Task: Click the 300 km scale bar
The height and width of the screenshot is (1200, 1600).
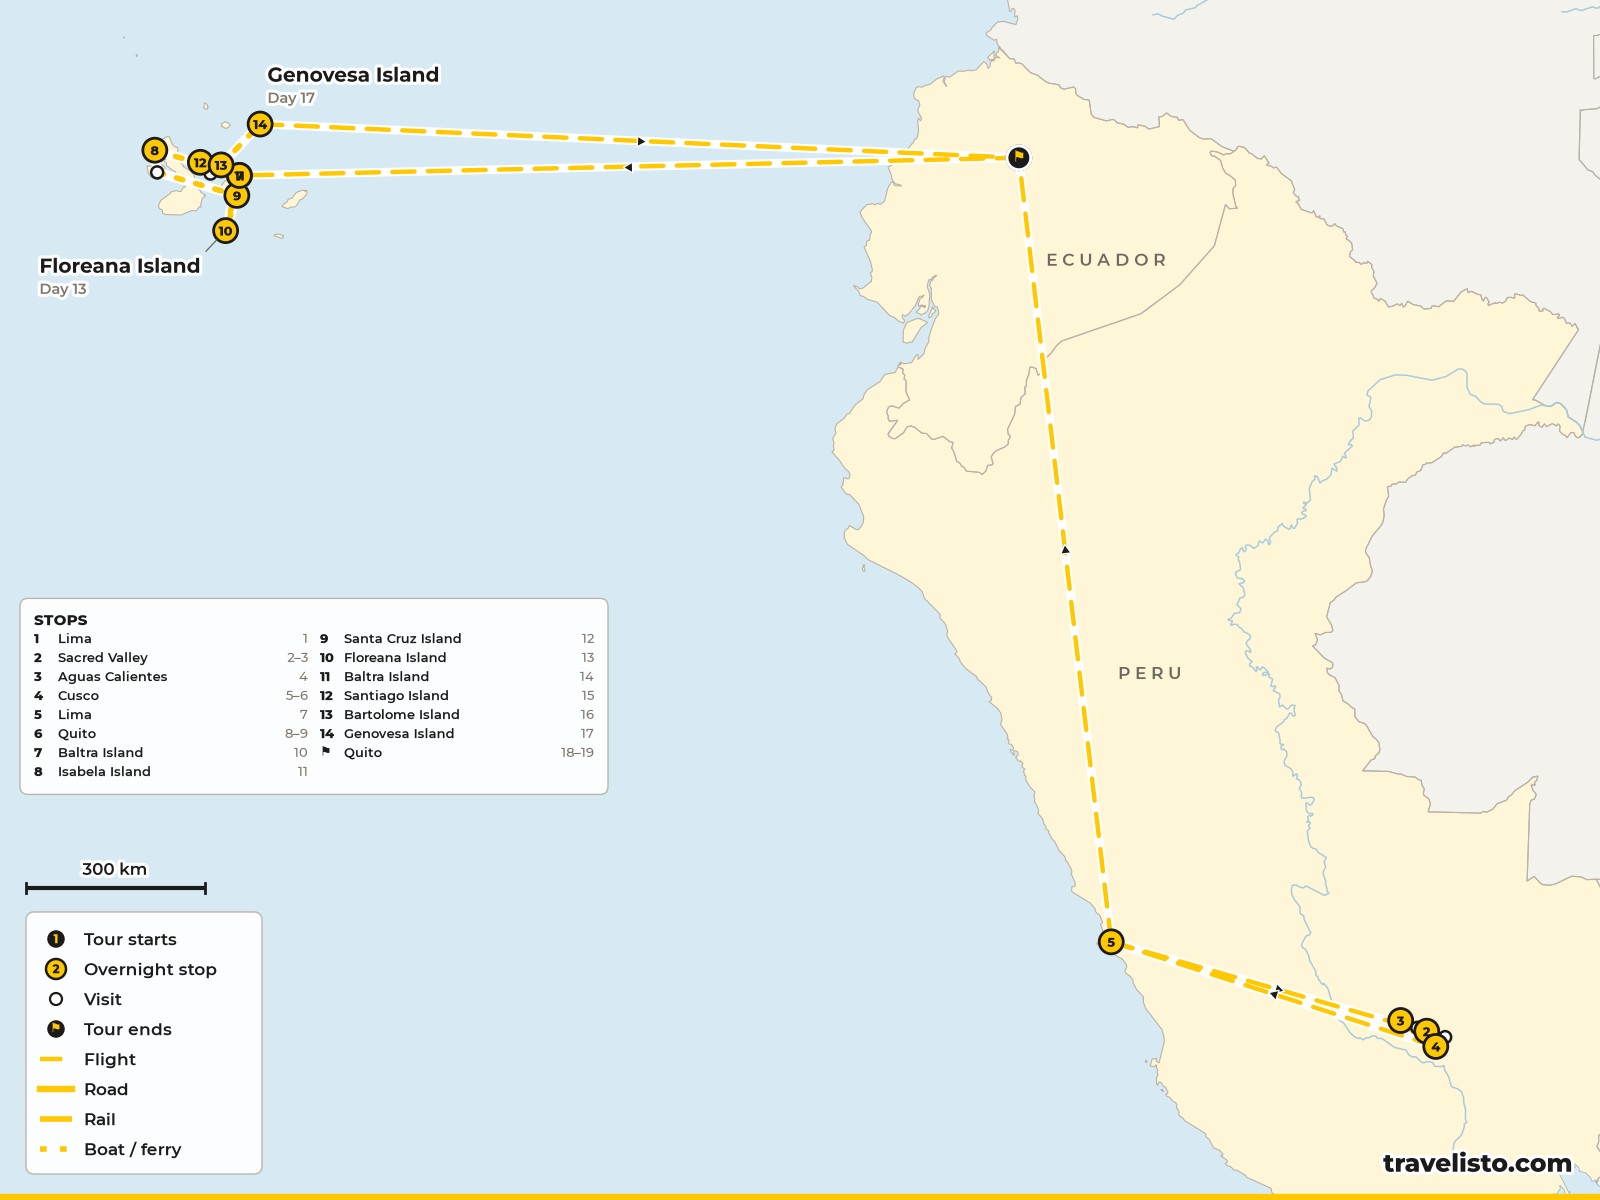Action: (115, 888)
